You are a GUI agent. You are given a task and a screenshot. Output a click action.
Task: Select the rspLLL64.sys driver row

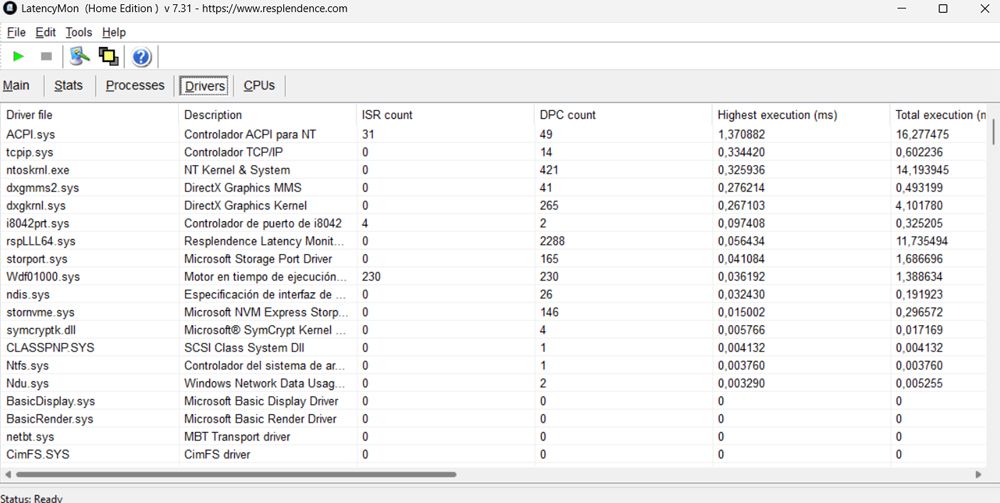(x=494, y=241)
